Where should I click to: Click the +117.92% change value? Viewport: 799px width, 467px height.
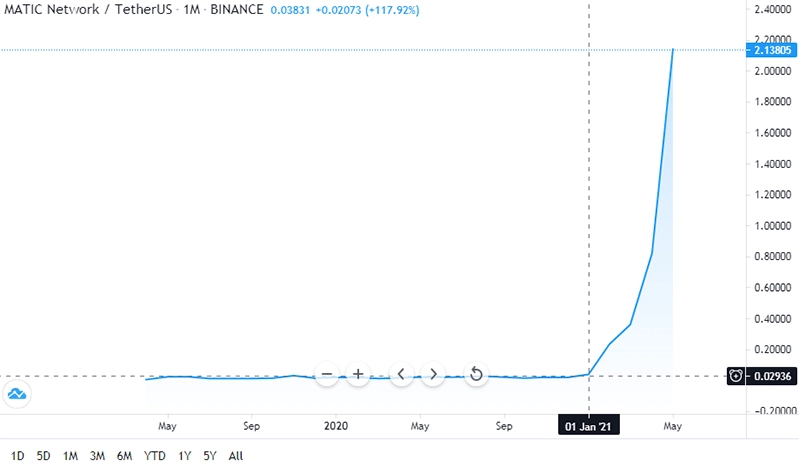(392, 10)
